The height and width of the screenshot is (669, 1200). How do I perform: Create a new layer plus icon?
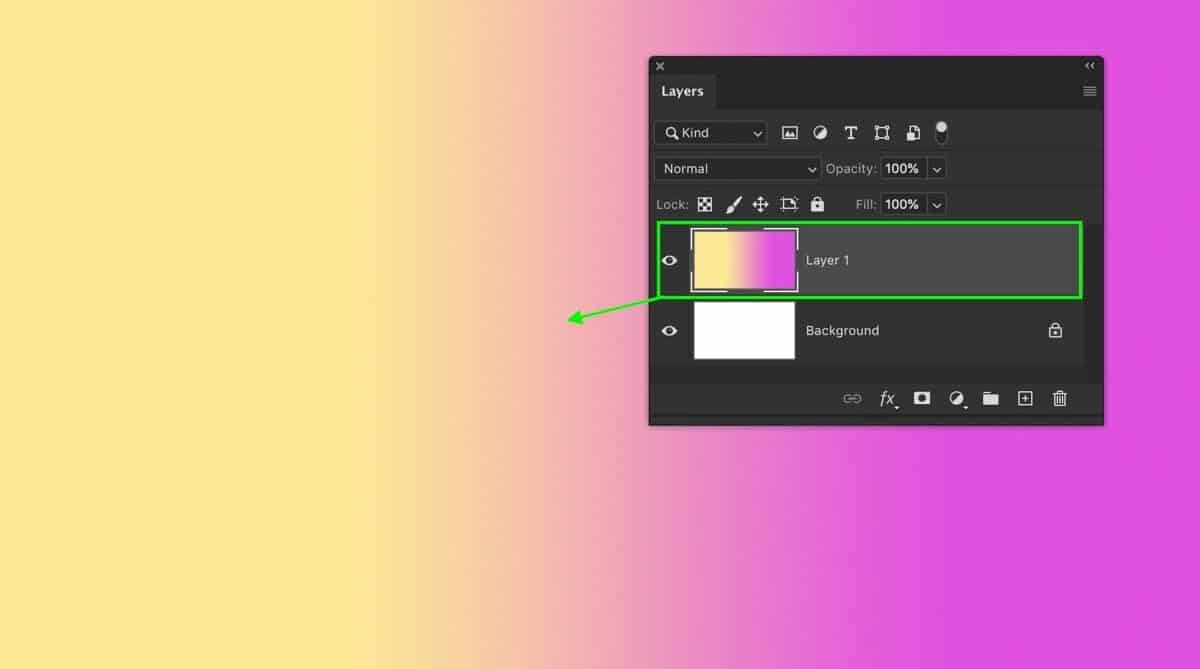[x=1025, y=398]
